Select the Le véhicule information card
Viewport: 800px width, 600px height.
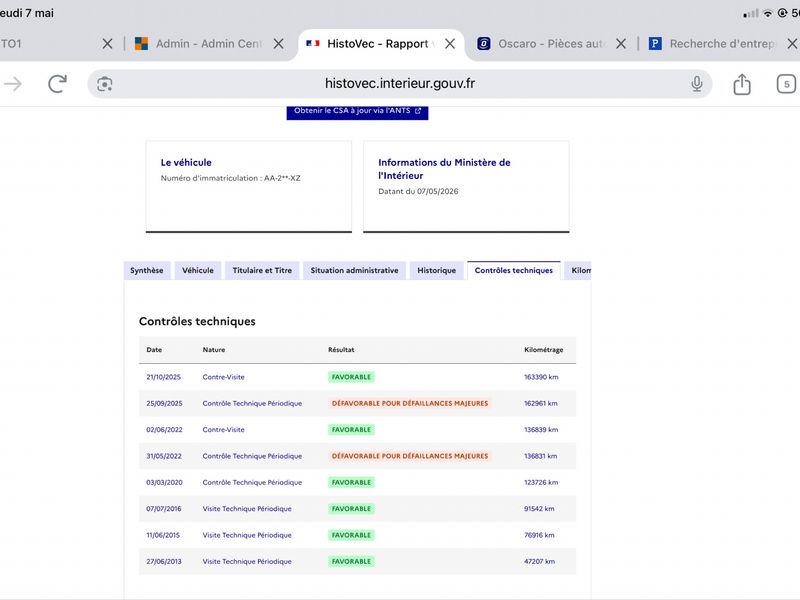pyautogui.click(x=249, y=187)
